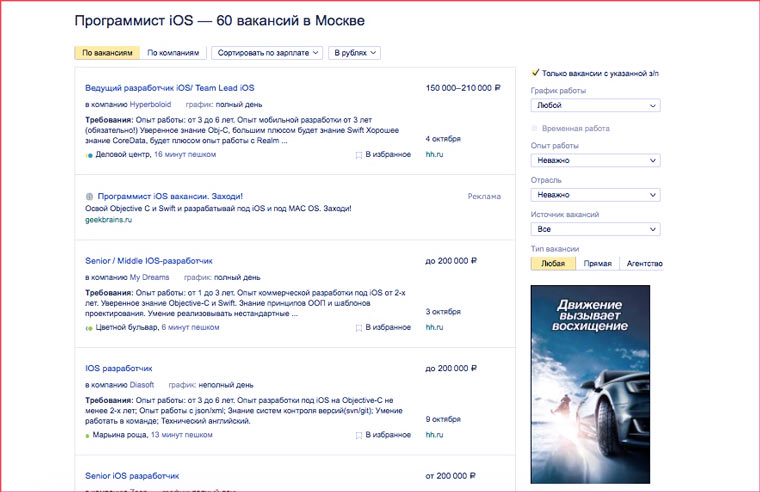Open Ведущий разработчик iOS/ Team Lead iOS vacancy
Screen dimensions: 760x492
[x=170, y=88]
